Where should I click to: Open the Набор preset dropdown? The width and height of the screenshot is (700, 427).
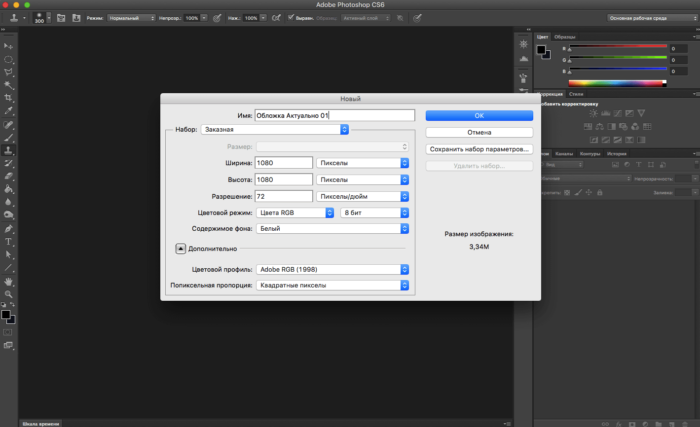tap(274, 129)
